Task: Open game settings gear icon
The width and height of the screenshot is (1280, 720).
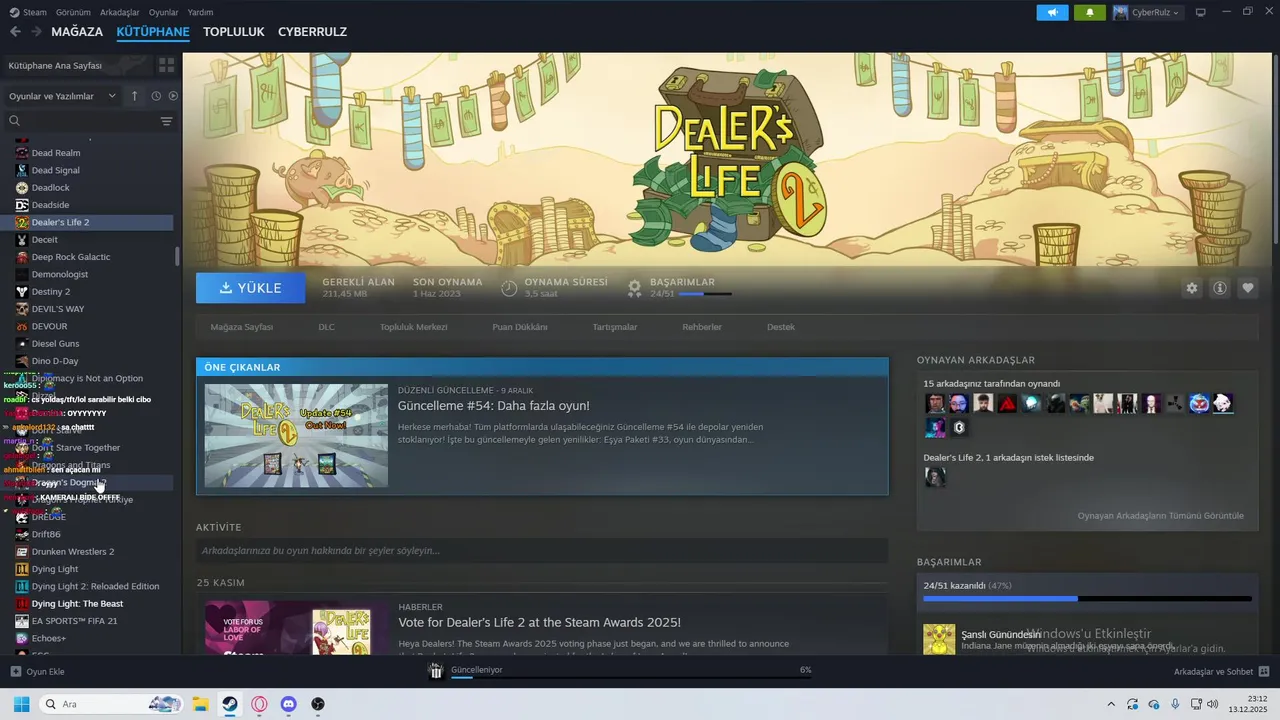Action: click(1192, 288)
